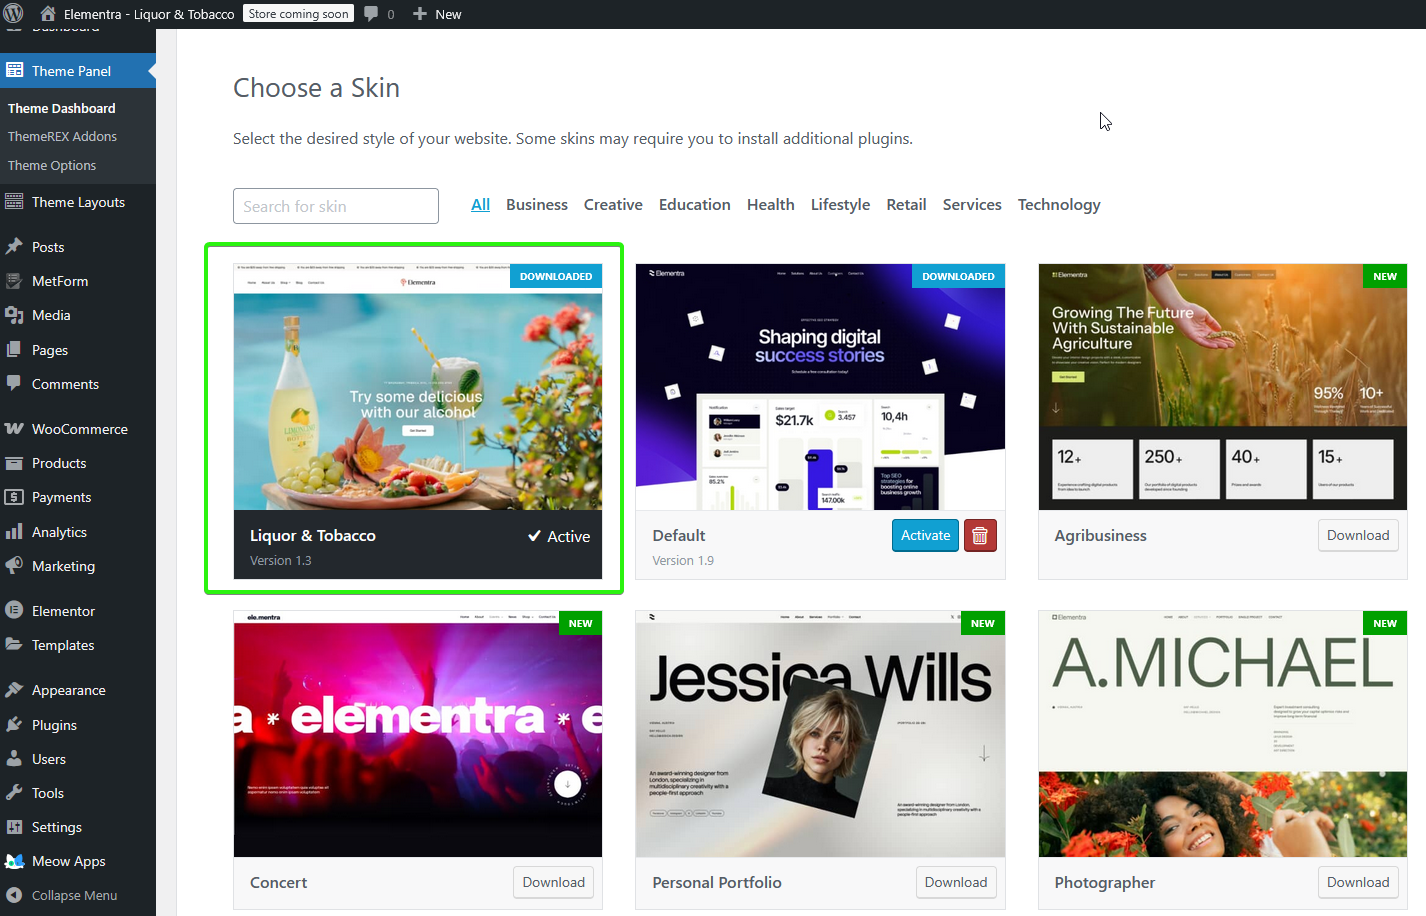Expand the Appearance menu
Image resolution: width=1426 pixels, height=916 pixels.
pyautogui.click(x=68, y=690)
